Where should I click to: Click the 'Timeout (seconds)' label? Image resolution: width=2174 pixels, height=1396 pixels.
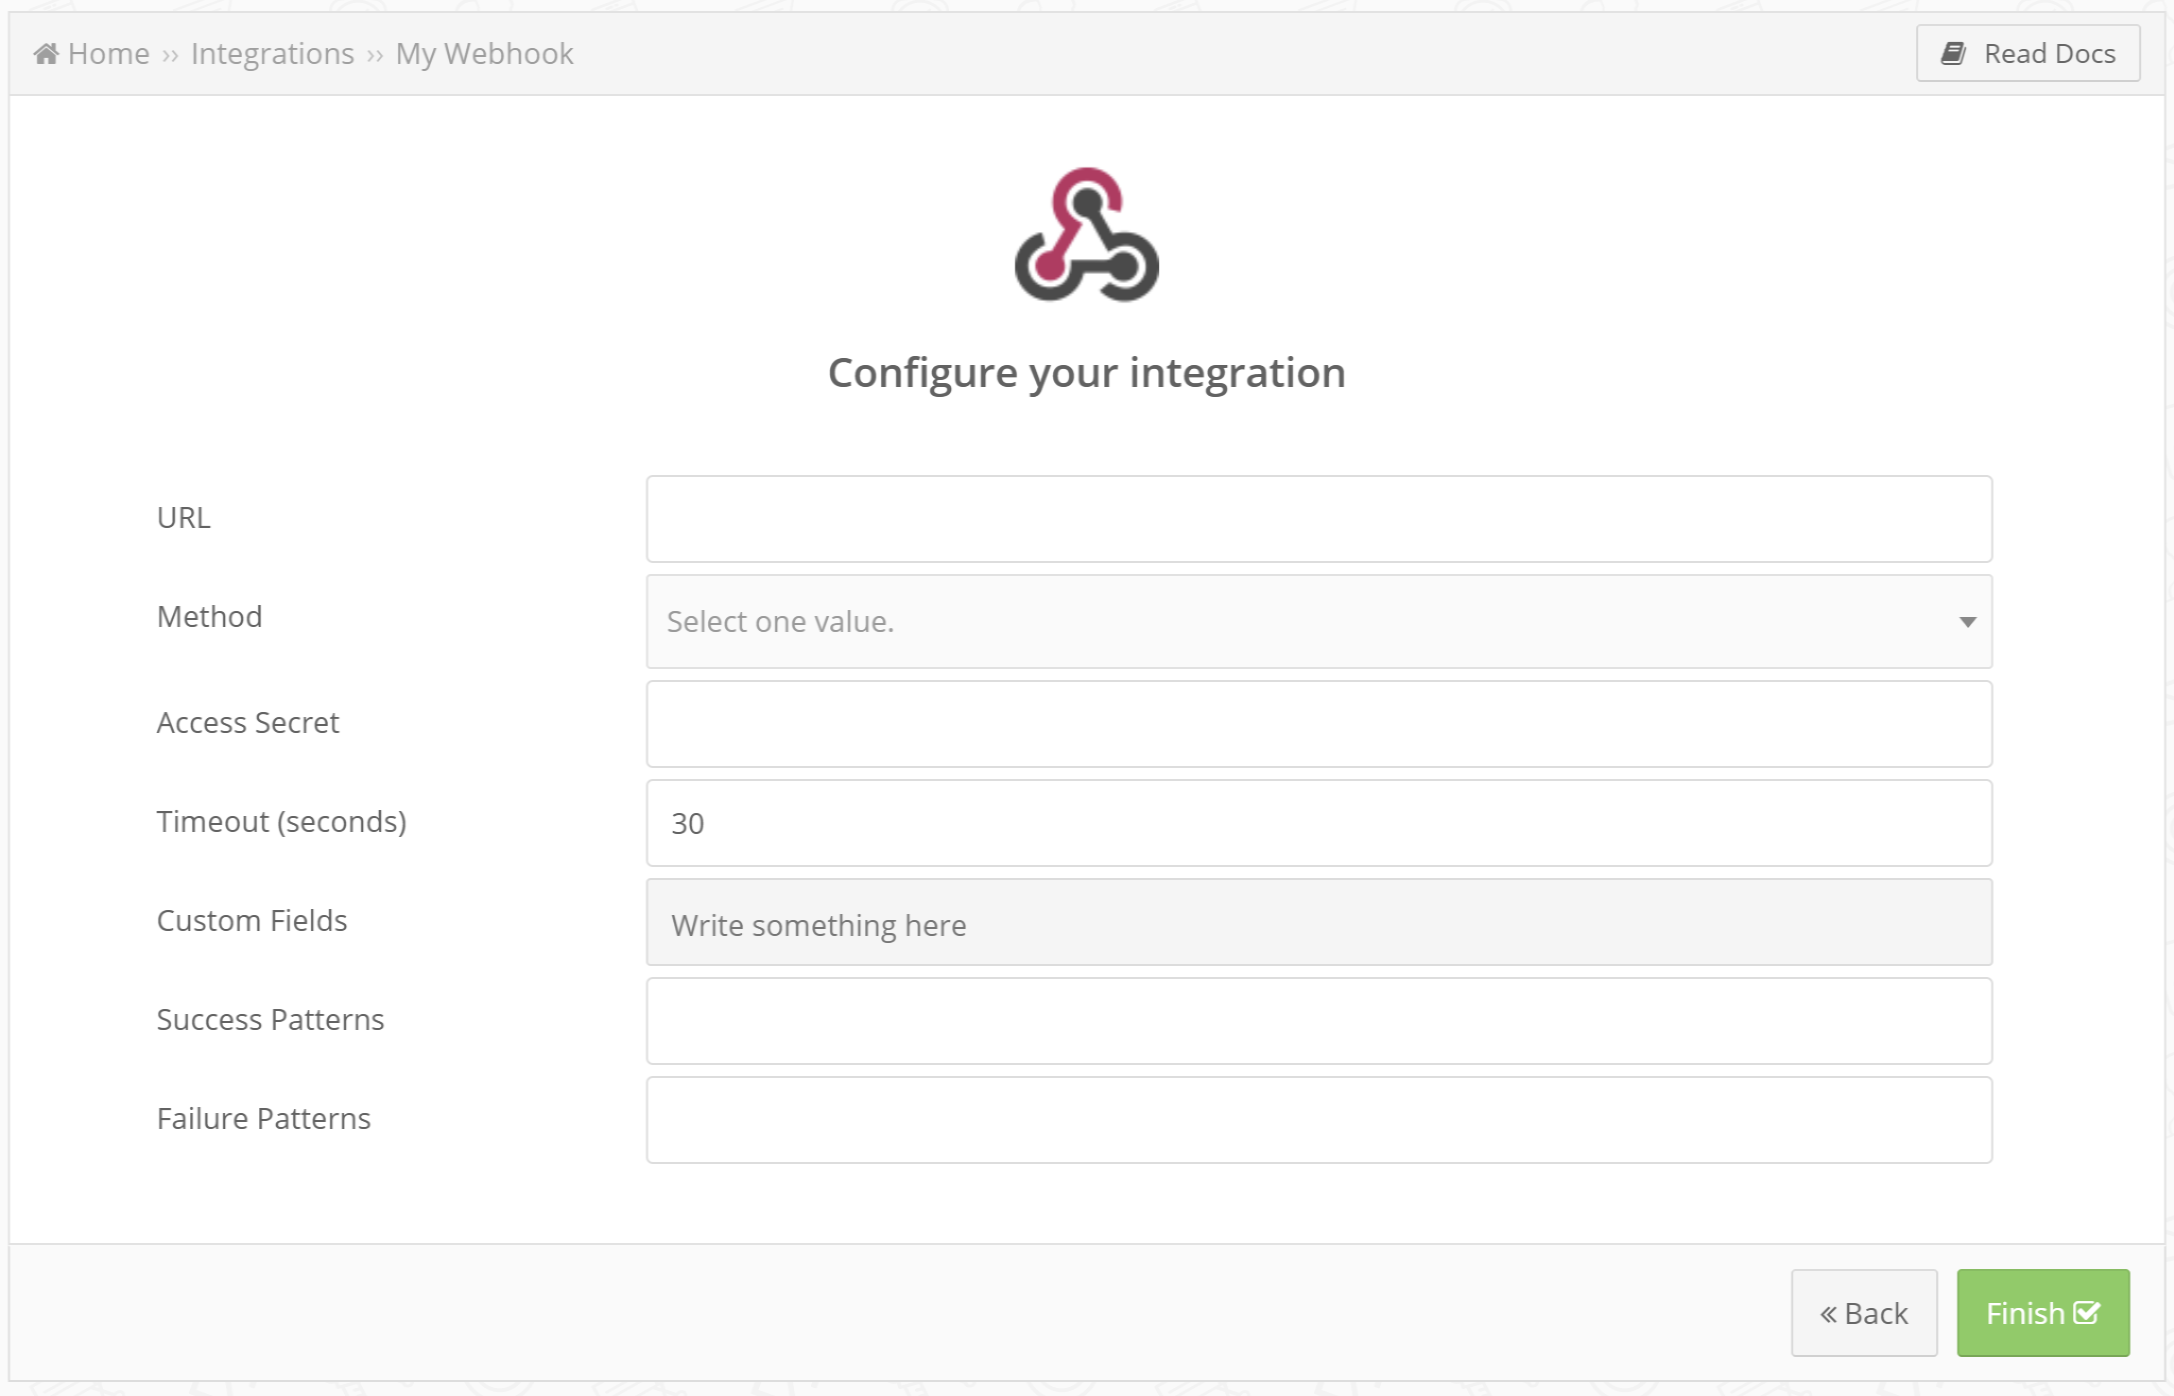click(x=282, y=821)
